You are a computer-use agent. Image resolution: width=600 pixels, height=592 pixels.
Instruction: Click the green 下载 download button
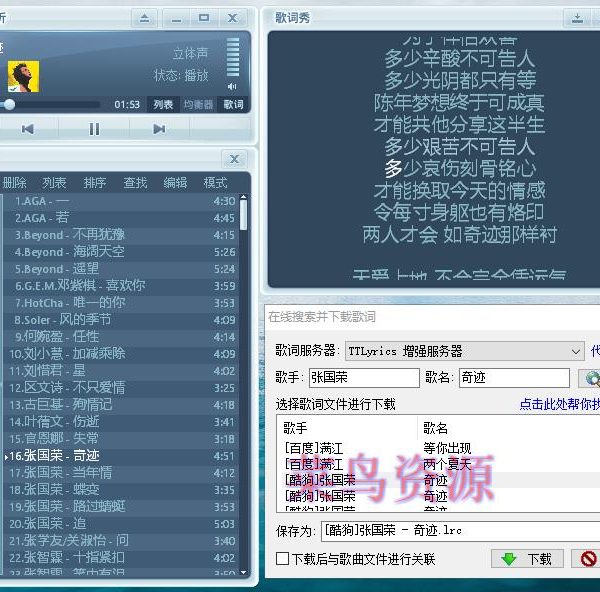[527, 559]
